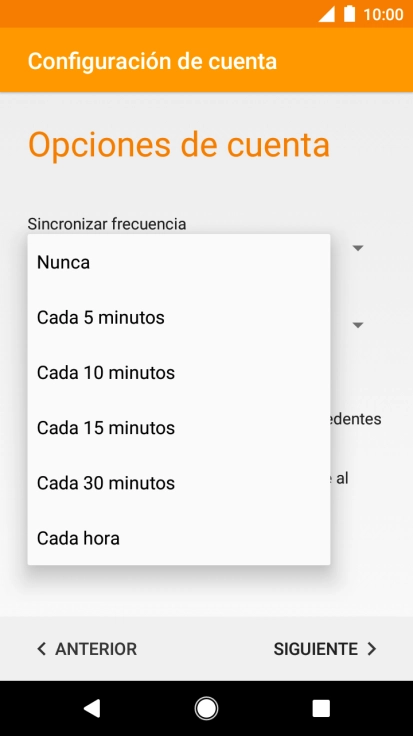
Task: Tap the Android back navigation icon
Action: 92,708
